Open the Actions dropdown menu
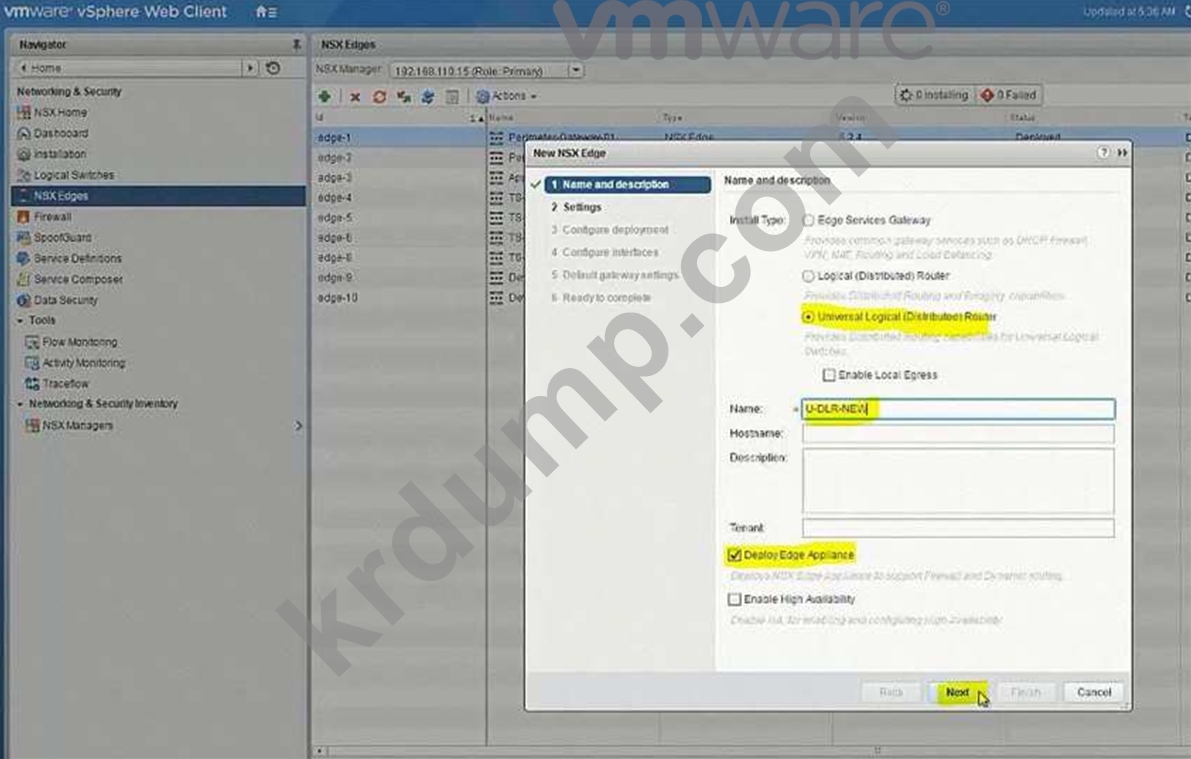The image size is (1191, 759). click(x=507, y=96)
